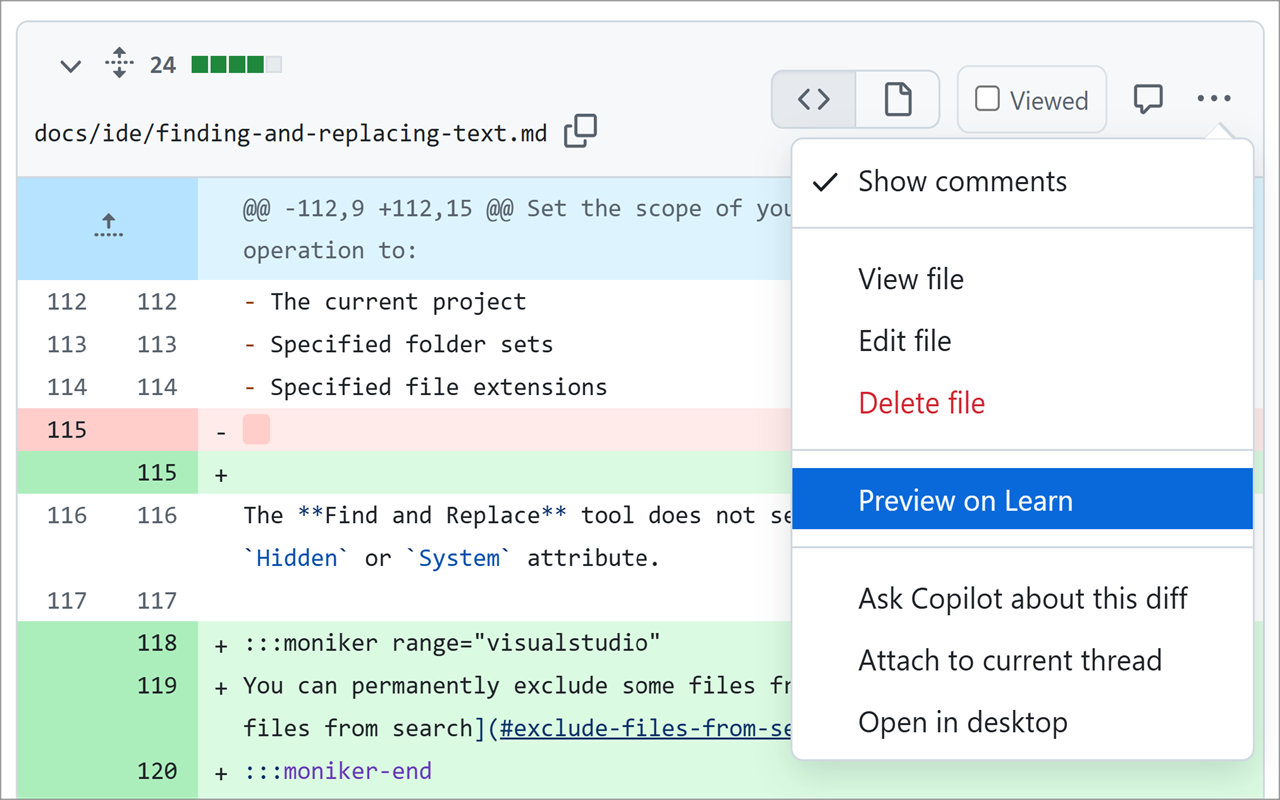The width and height of the screenshot is (1280, 800).
Task: Open the three-dot file options menu
Action: (1213, 99)
